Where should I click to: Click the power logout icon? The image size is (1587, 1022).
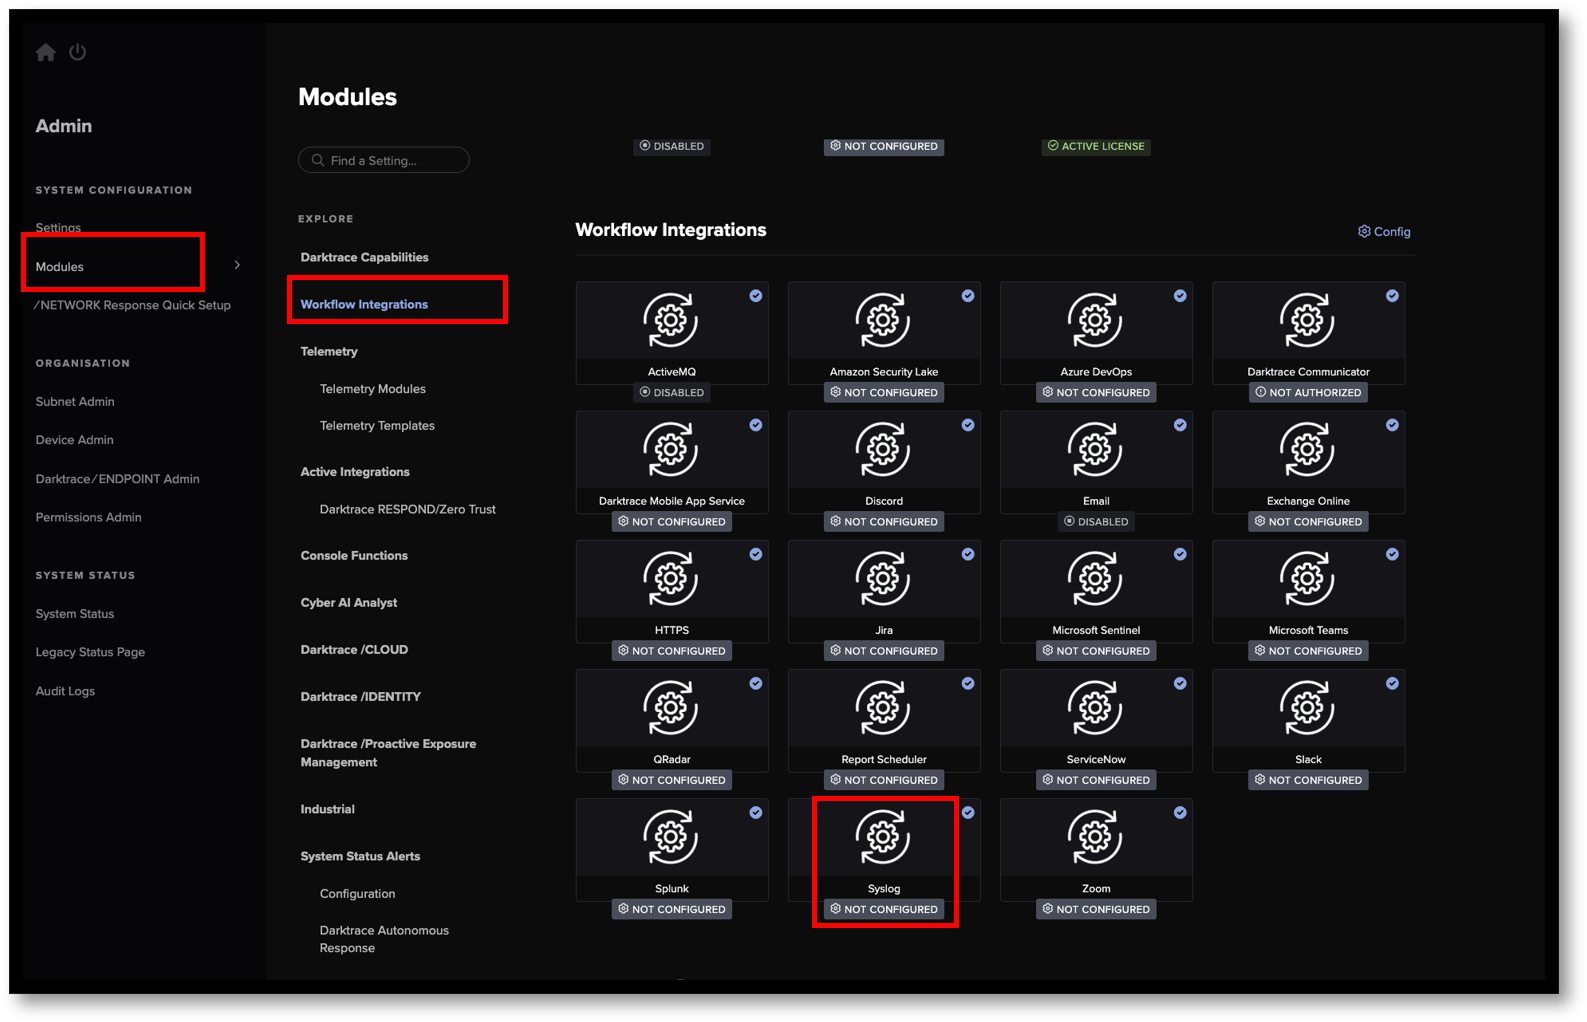[x=77, y=52]
